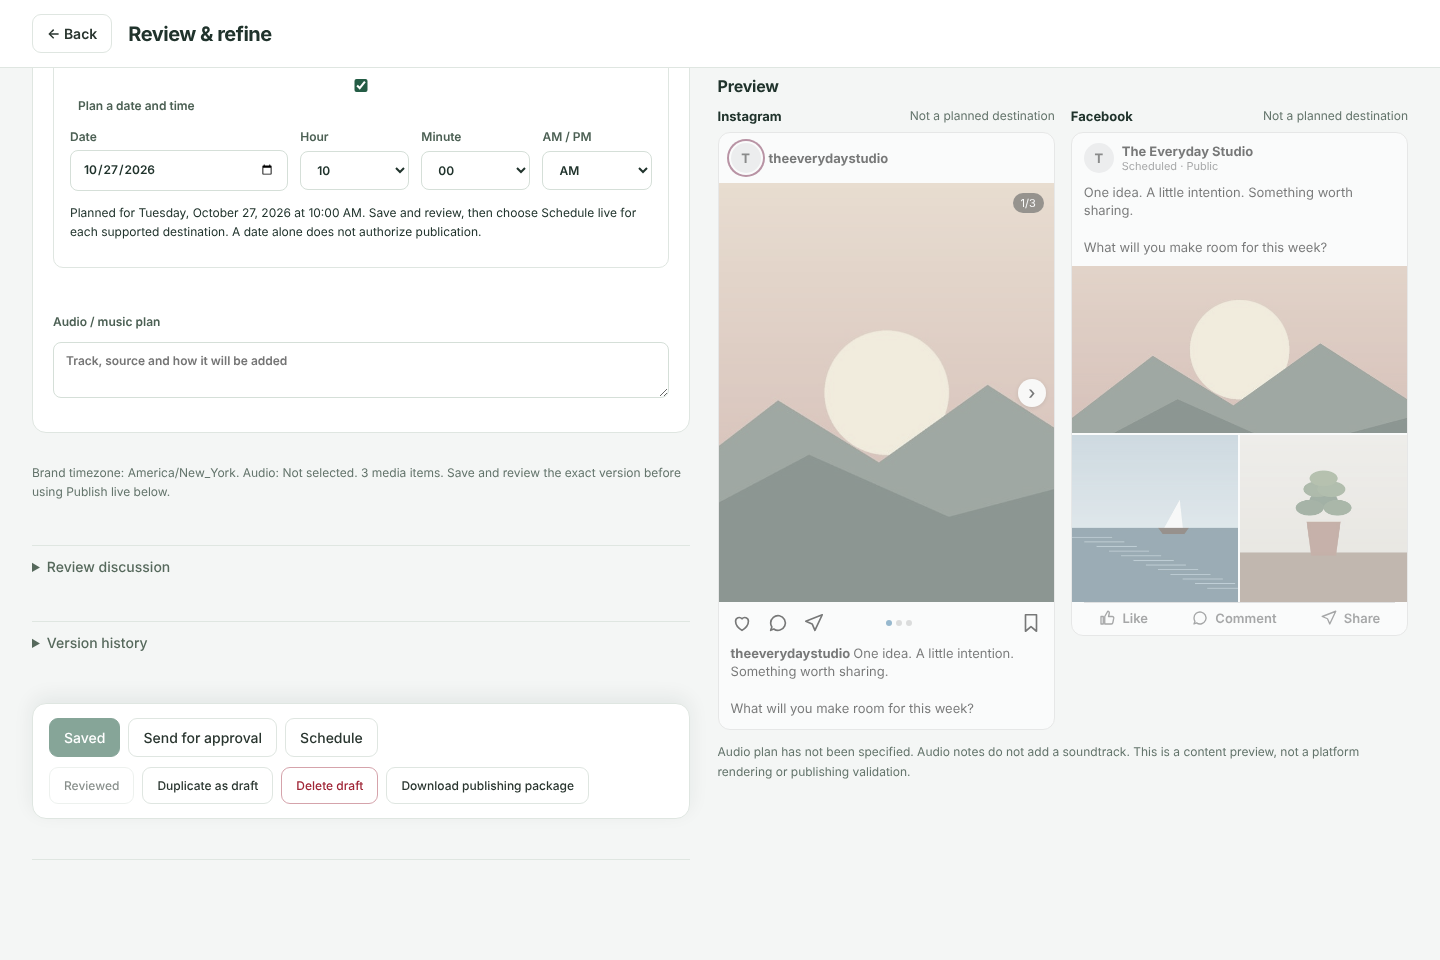Click Send for approval

(x=203, y=738)
